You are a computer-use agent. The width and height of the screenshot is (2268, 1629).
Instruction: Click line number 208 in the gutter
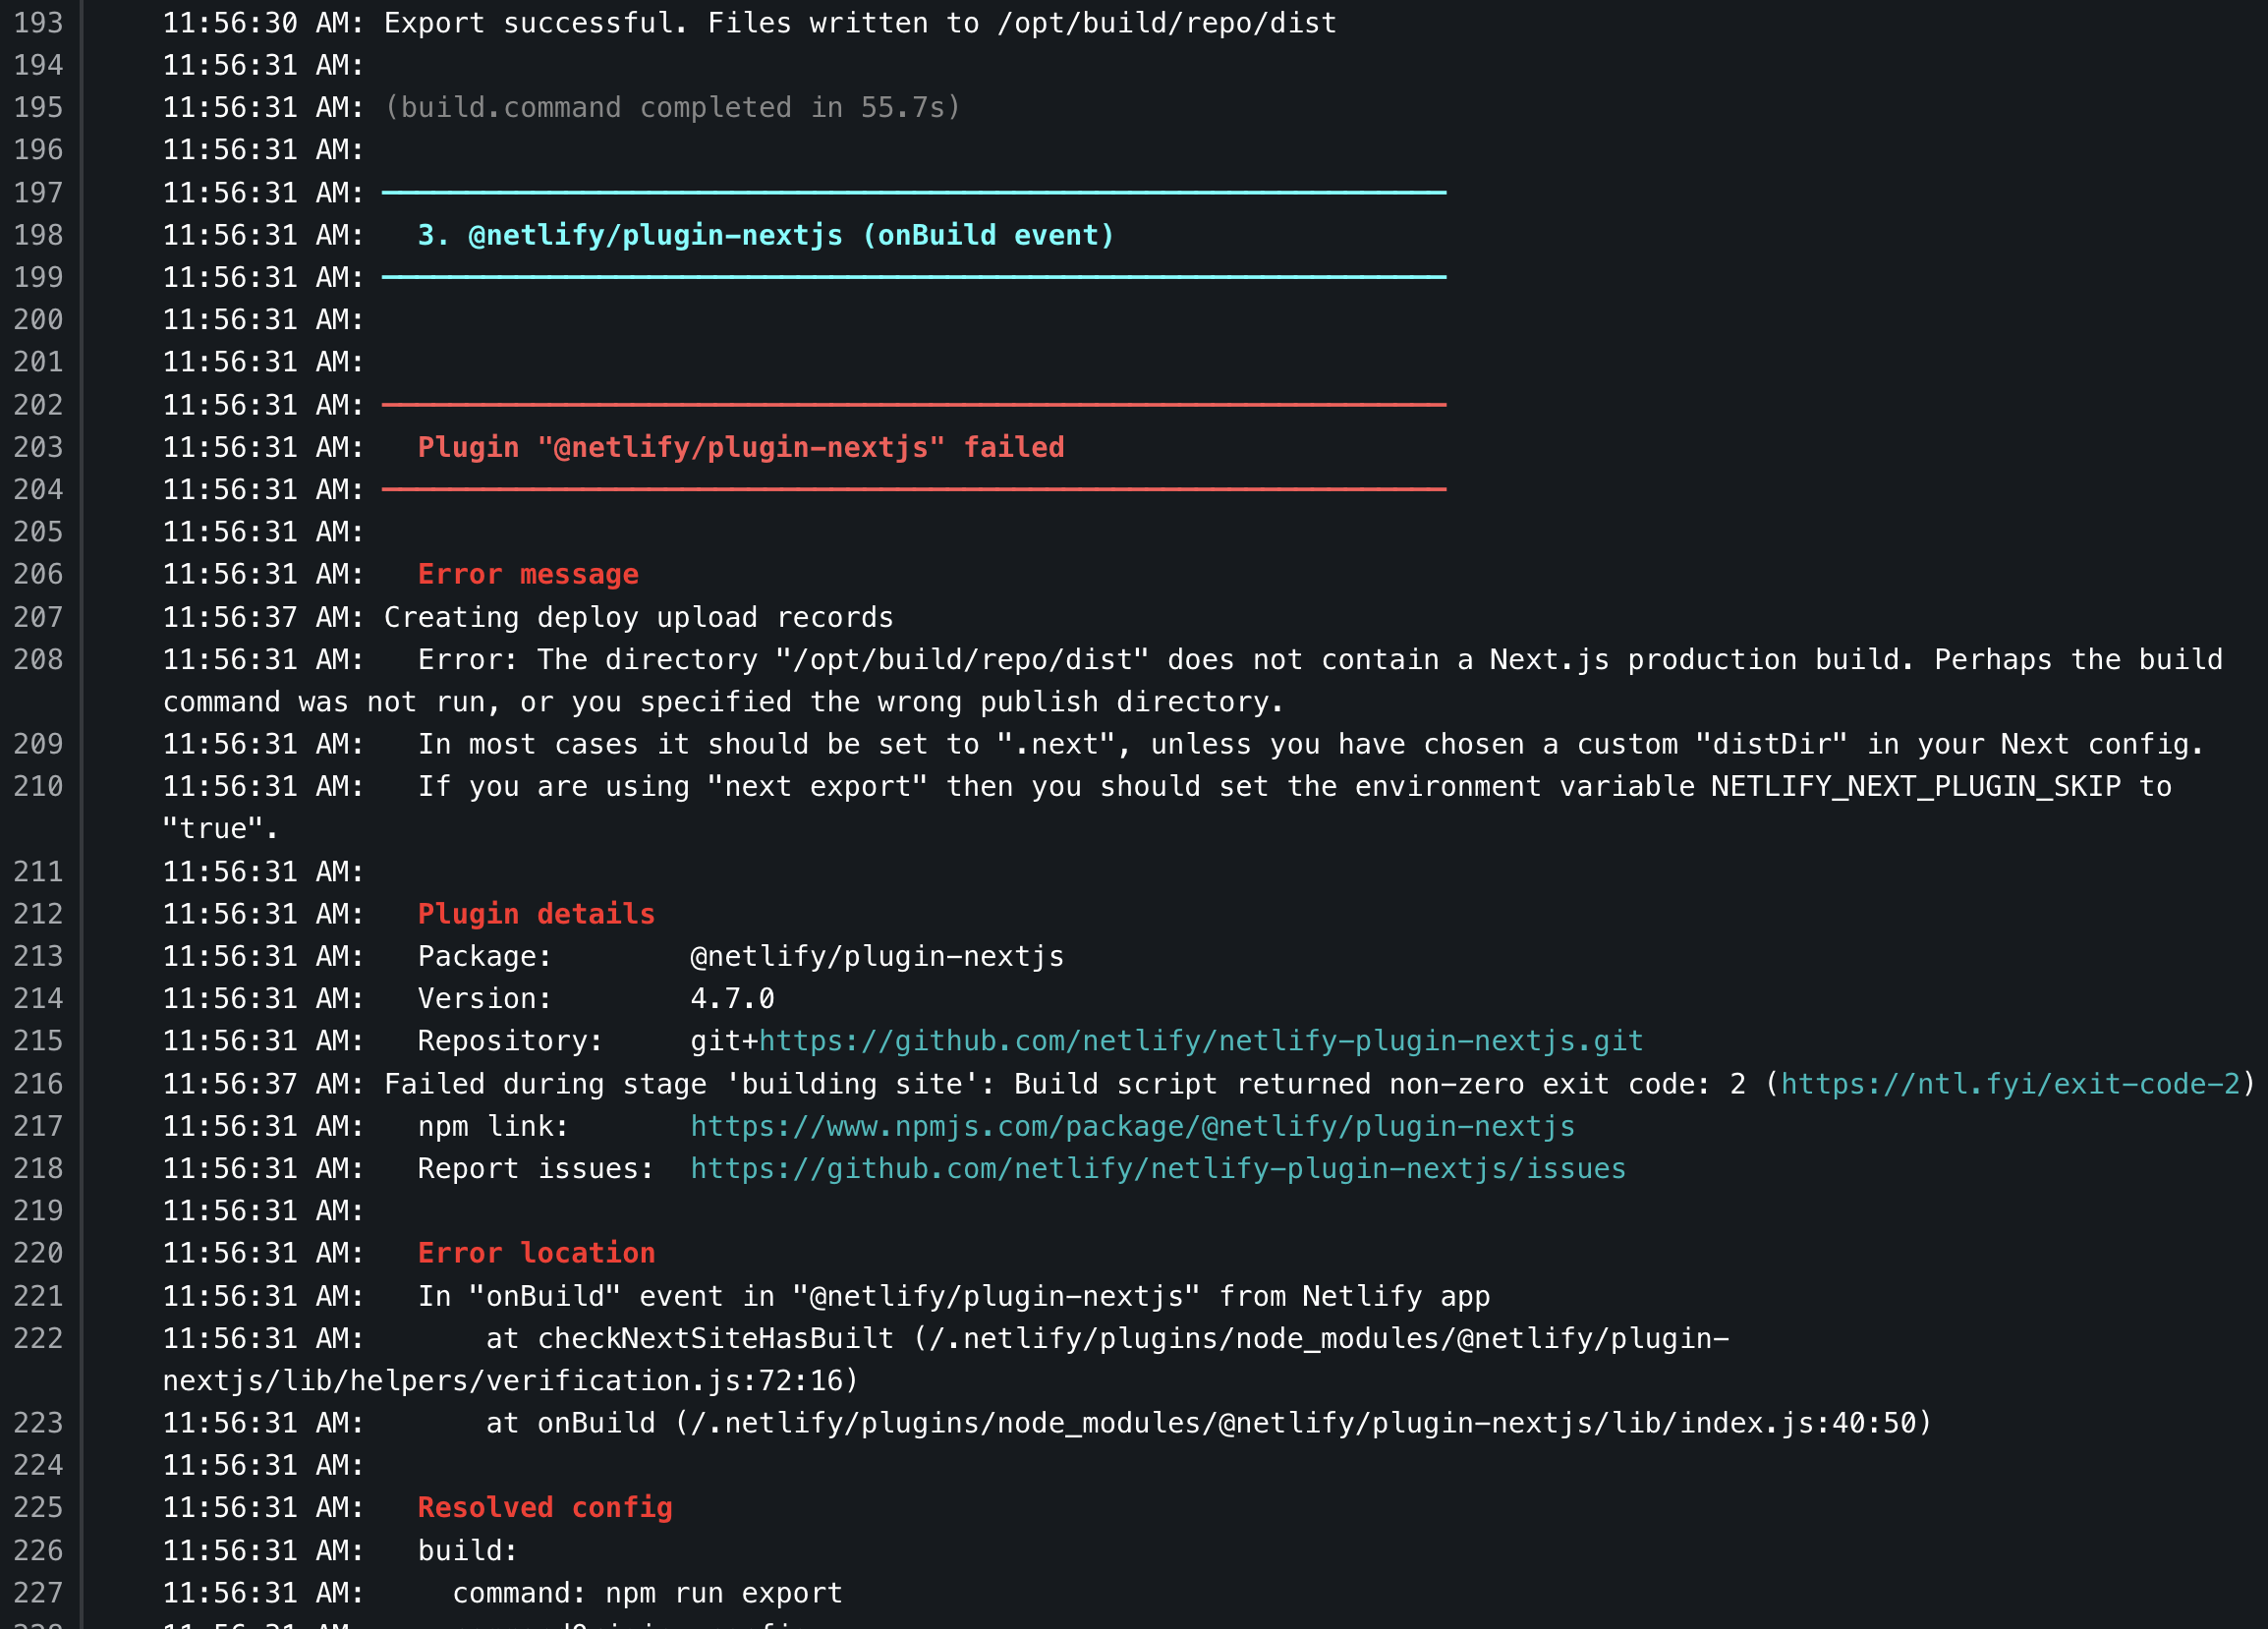38,660
